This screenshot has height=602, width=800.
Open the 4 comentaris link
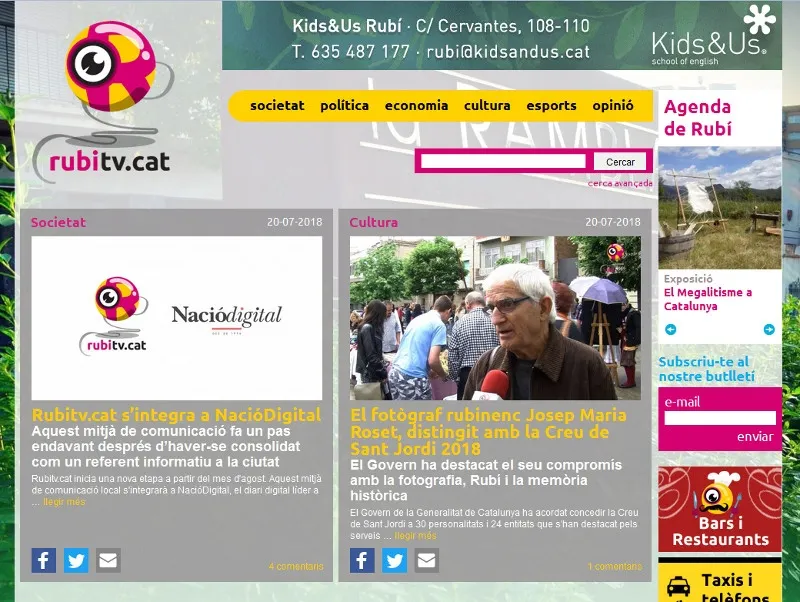pos(296,566)
